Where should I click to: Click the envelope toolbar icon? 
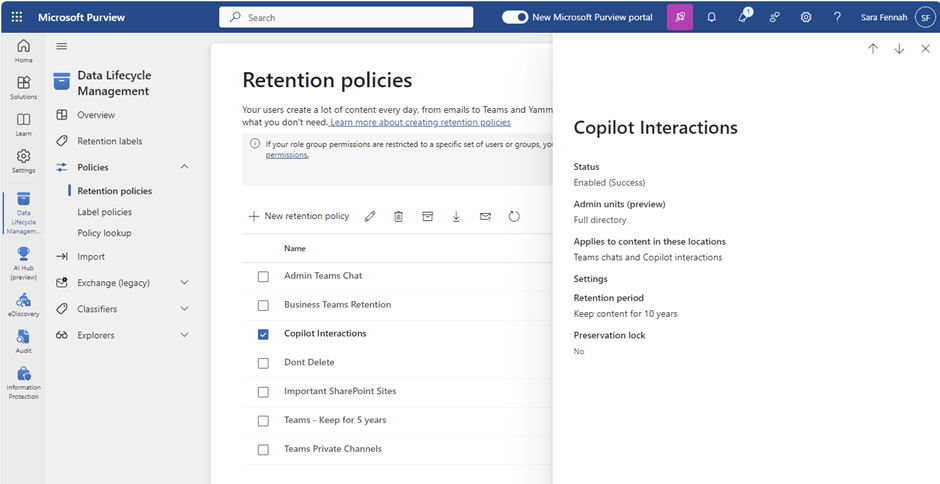pos(486,217)
